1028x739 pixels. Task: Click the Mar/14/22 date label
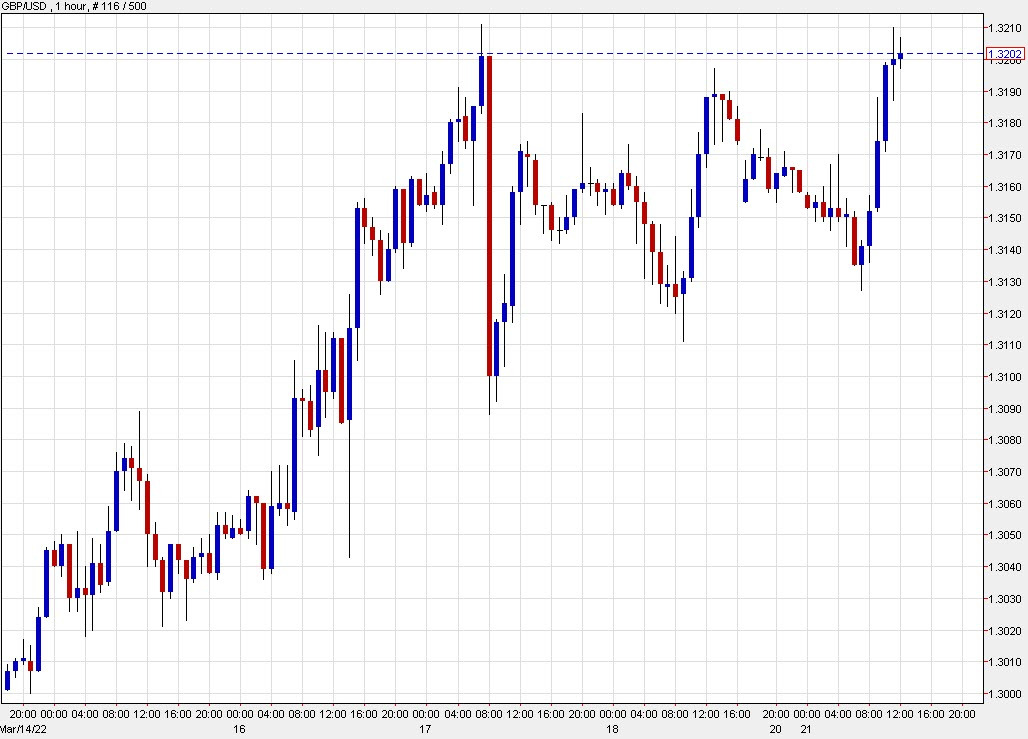(23, 729)
